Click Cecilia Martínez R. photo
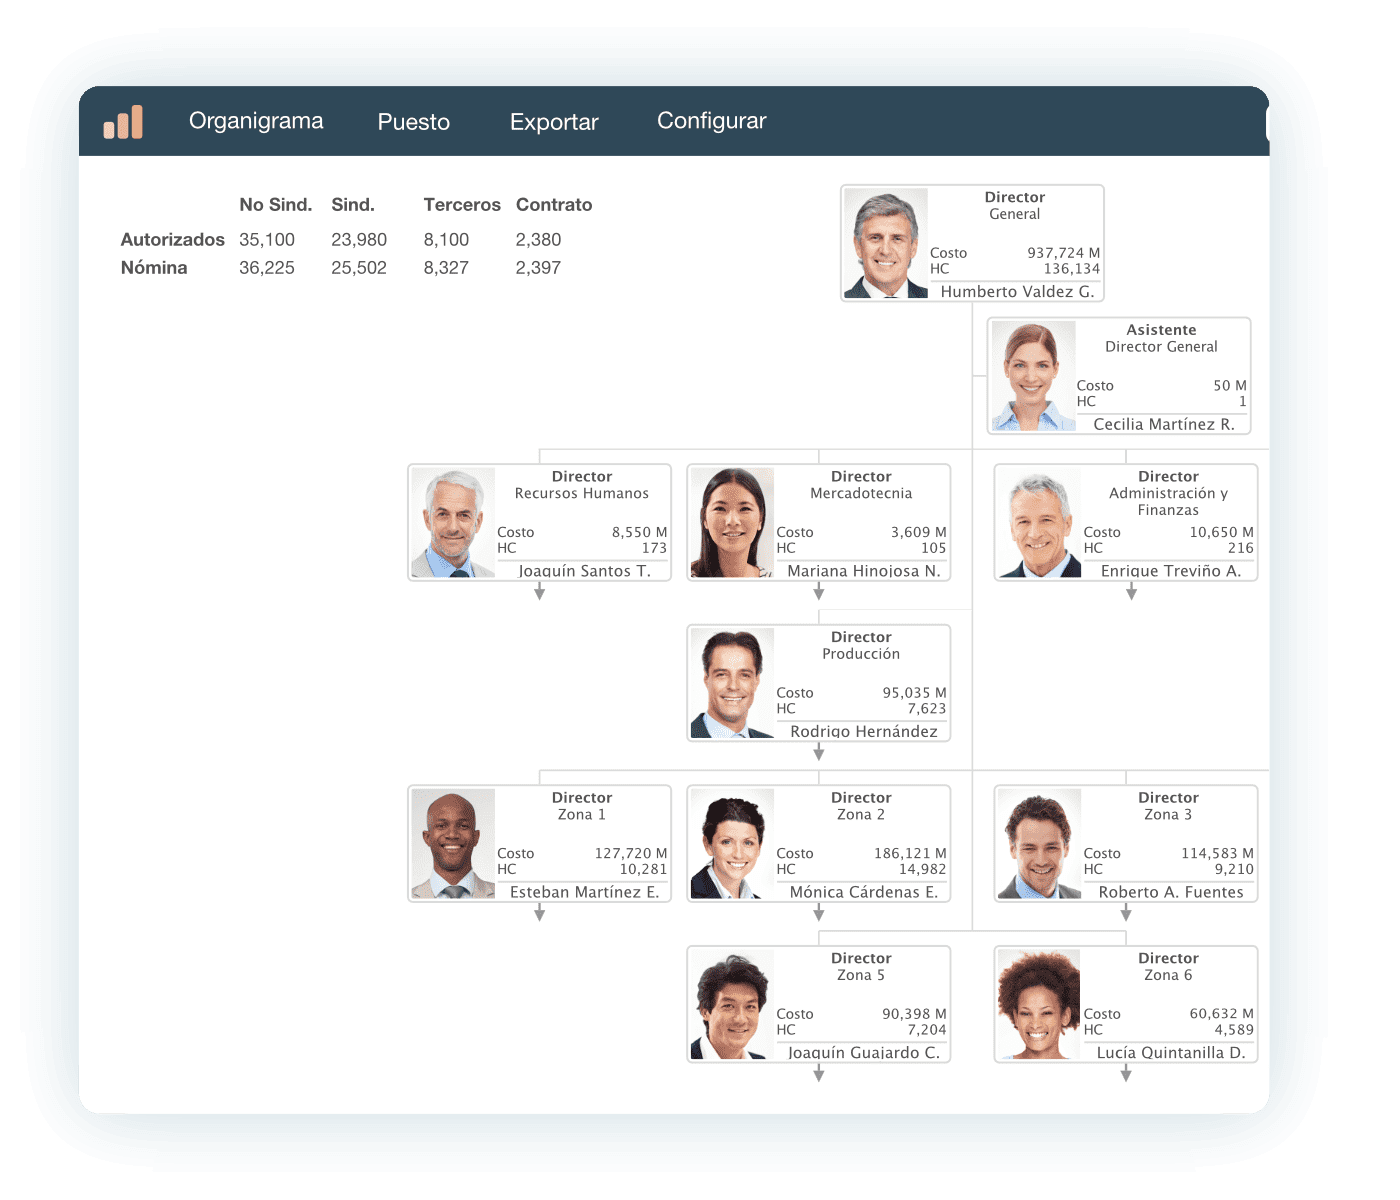This screenshot has width=1400, height=1200. pos(1033,376)
